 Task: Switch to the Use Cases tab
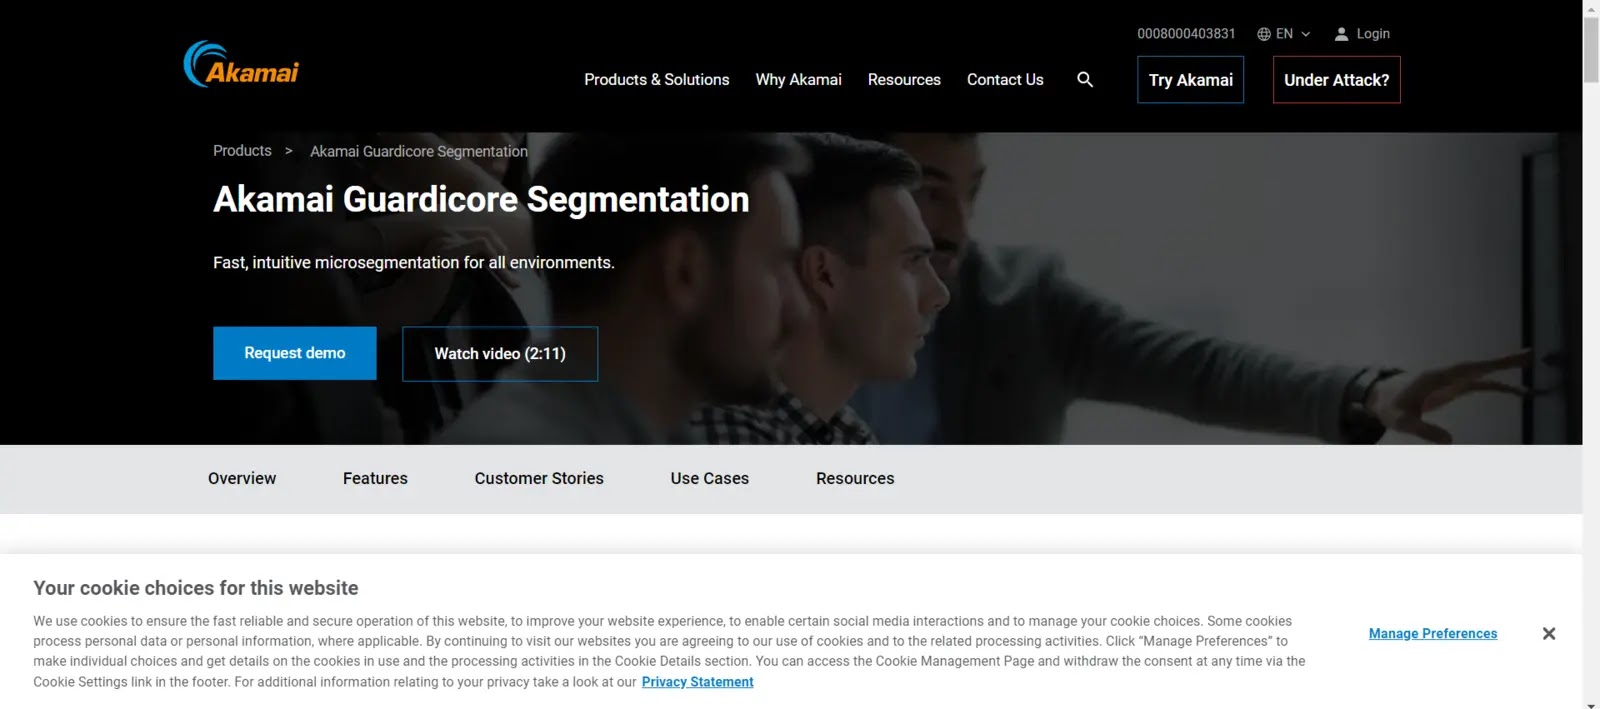tap(709, 478)
